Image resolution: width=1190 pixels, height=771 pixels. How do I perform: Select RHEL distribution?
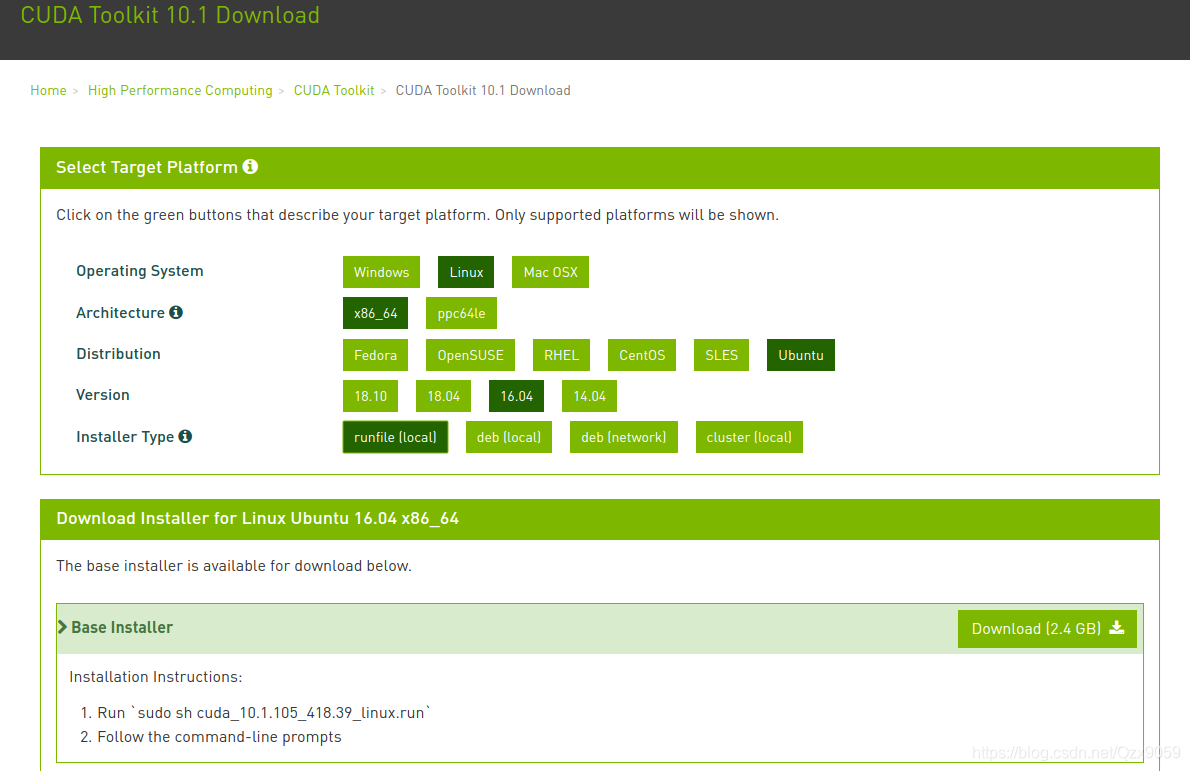(562, 355)
